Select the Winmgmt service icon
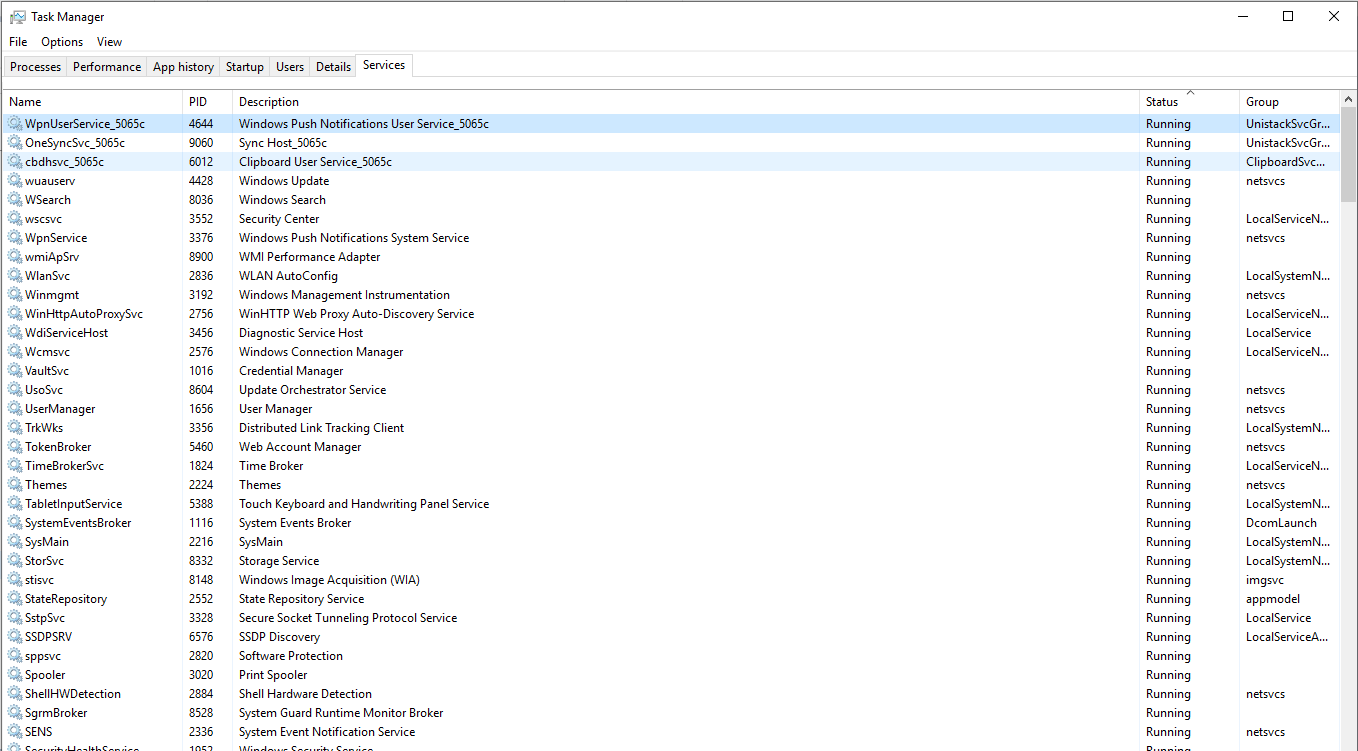1358x751 pixels. pos(15,295)
